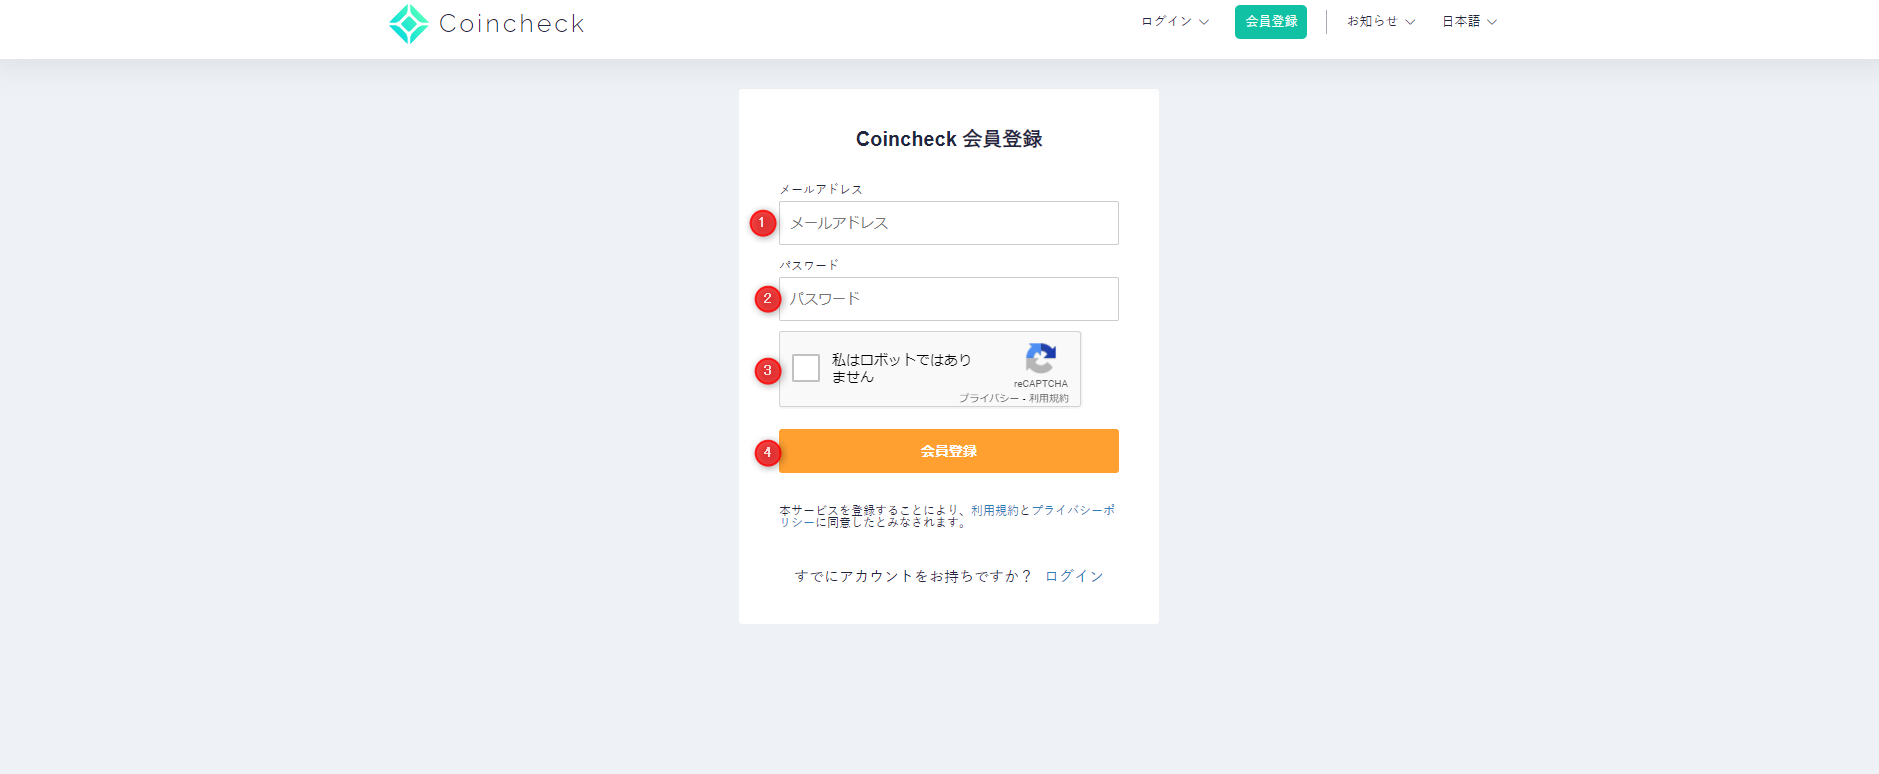Click the Coincheck wordmark in header
This screenshot has height=774, width=1879.
click(511, 23)
